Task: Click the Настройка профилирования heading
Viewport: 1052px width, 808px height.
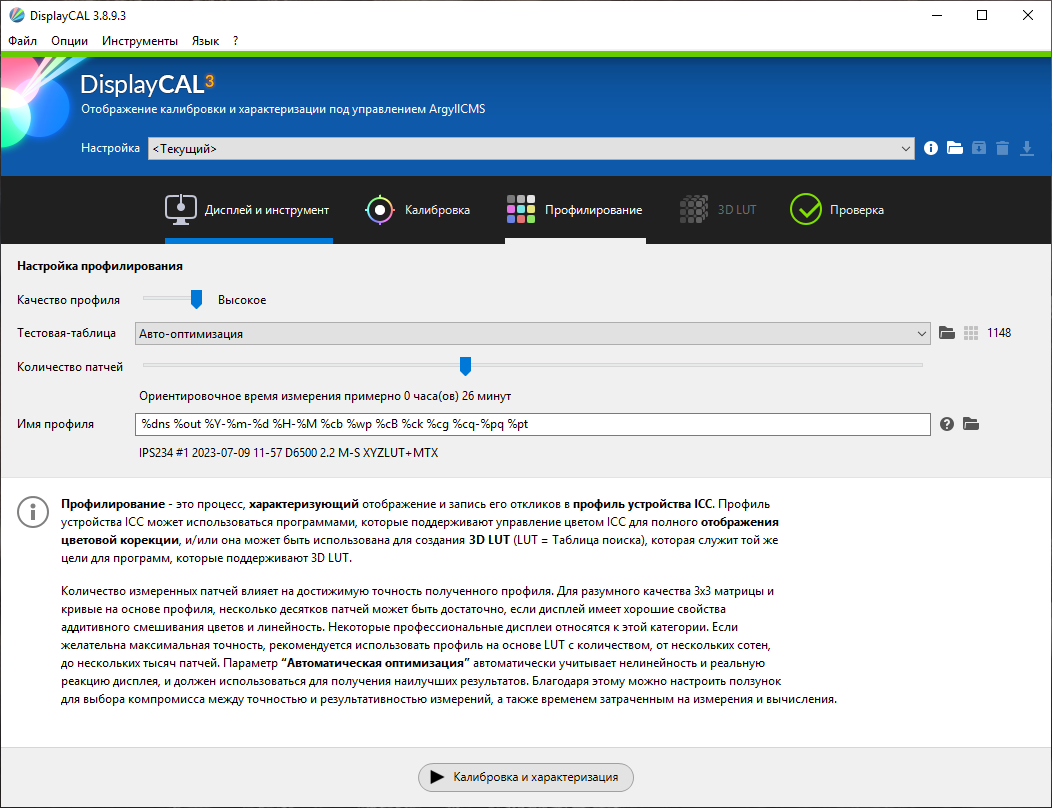Action: click(100, 266)
